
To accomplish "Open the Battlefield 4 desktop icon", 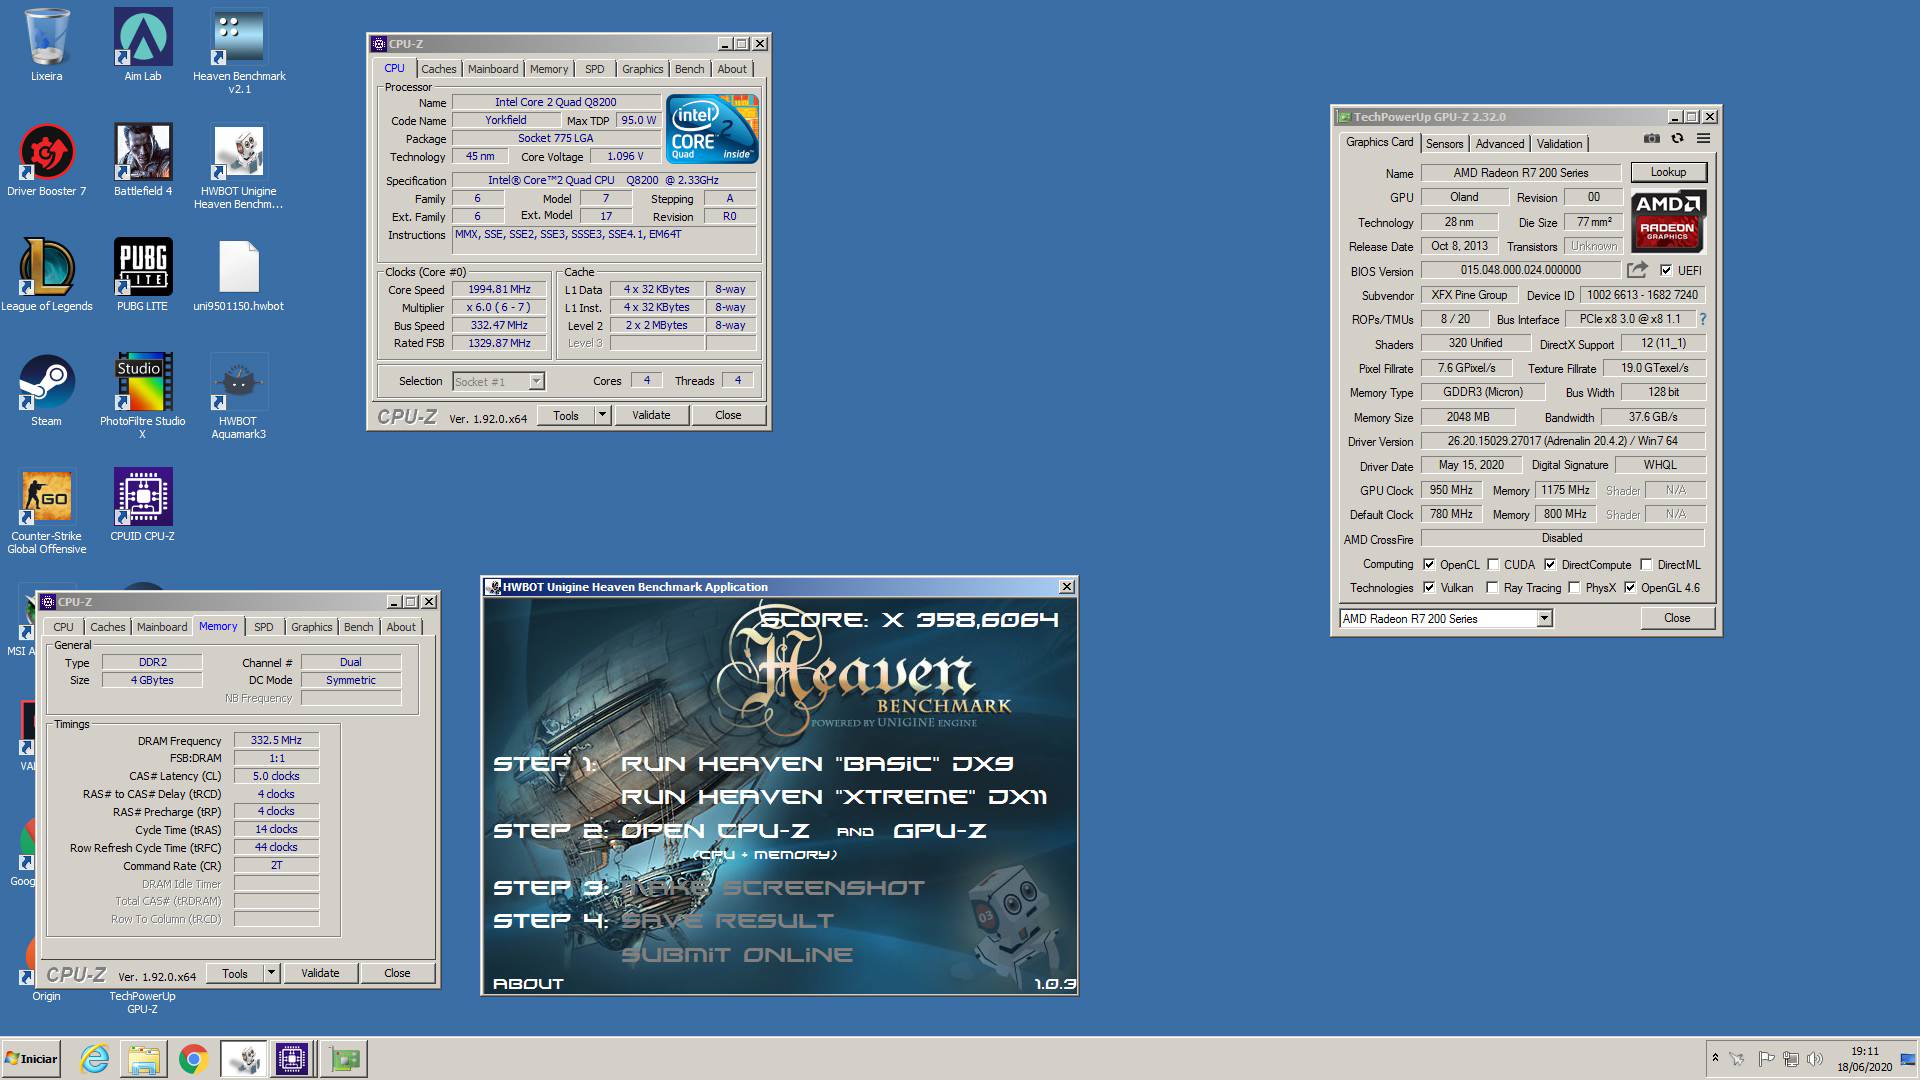I will click(x=143, y=161).
